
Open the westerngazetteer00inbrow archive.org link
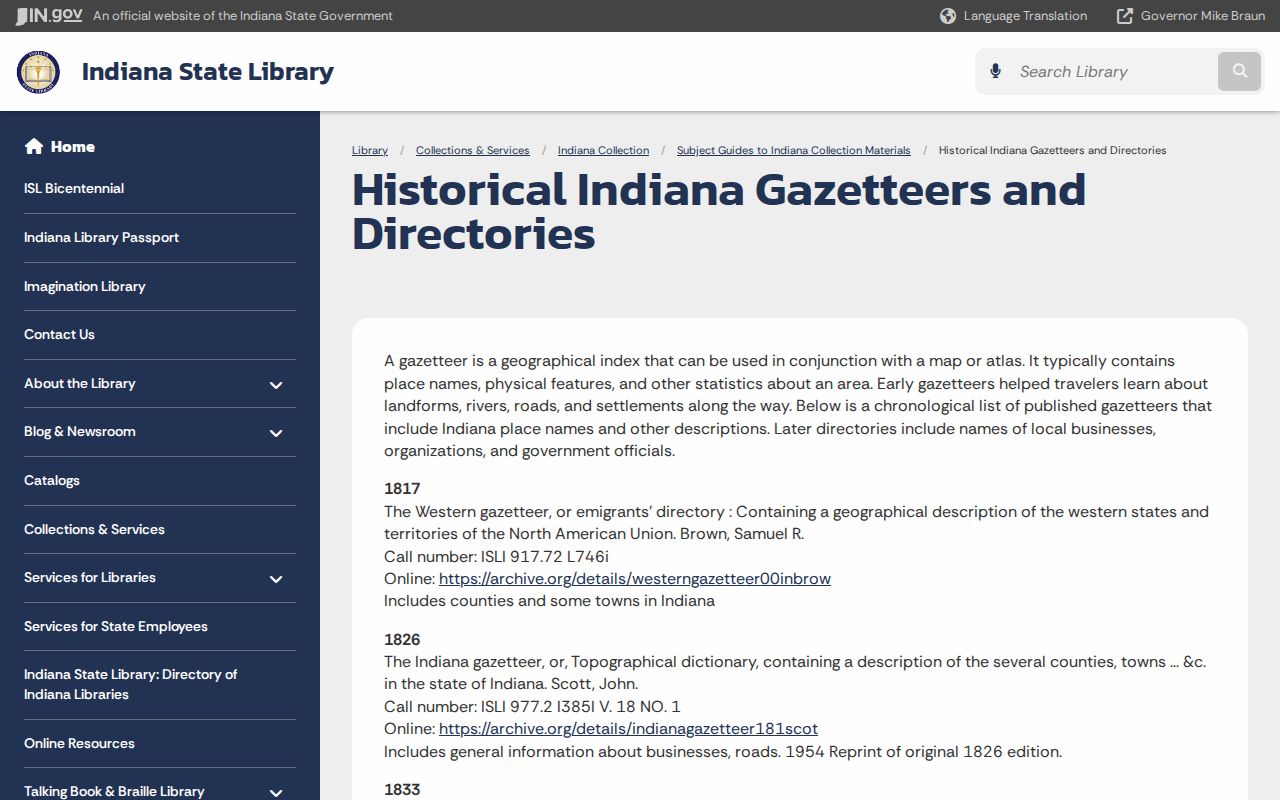click(x=635, y=578)
